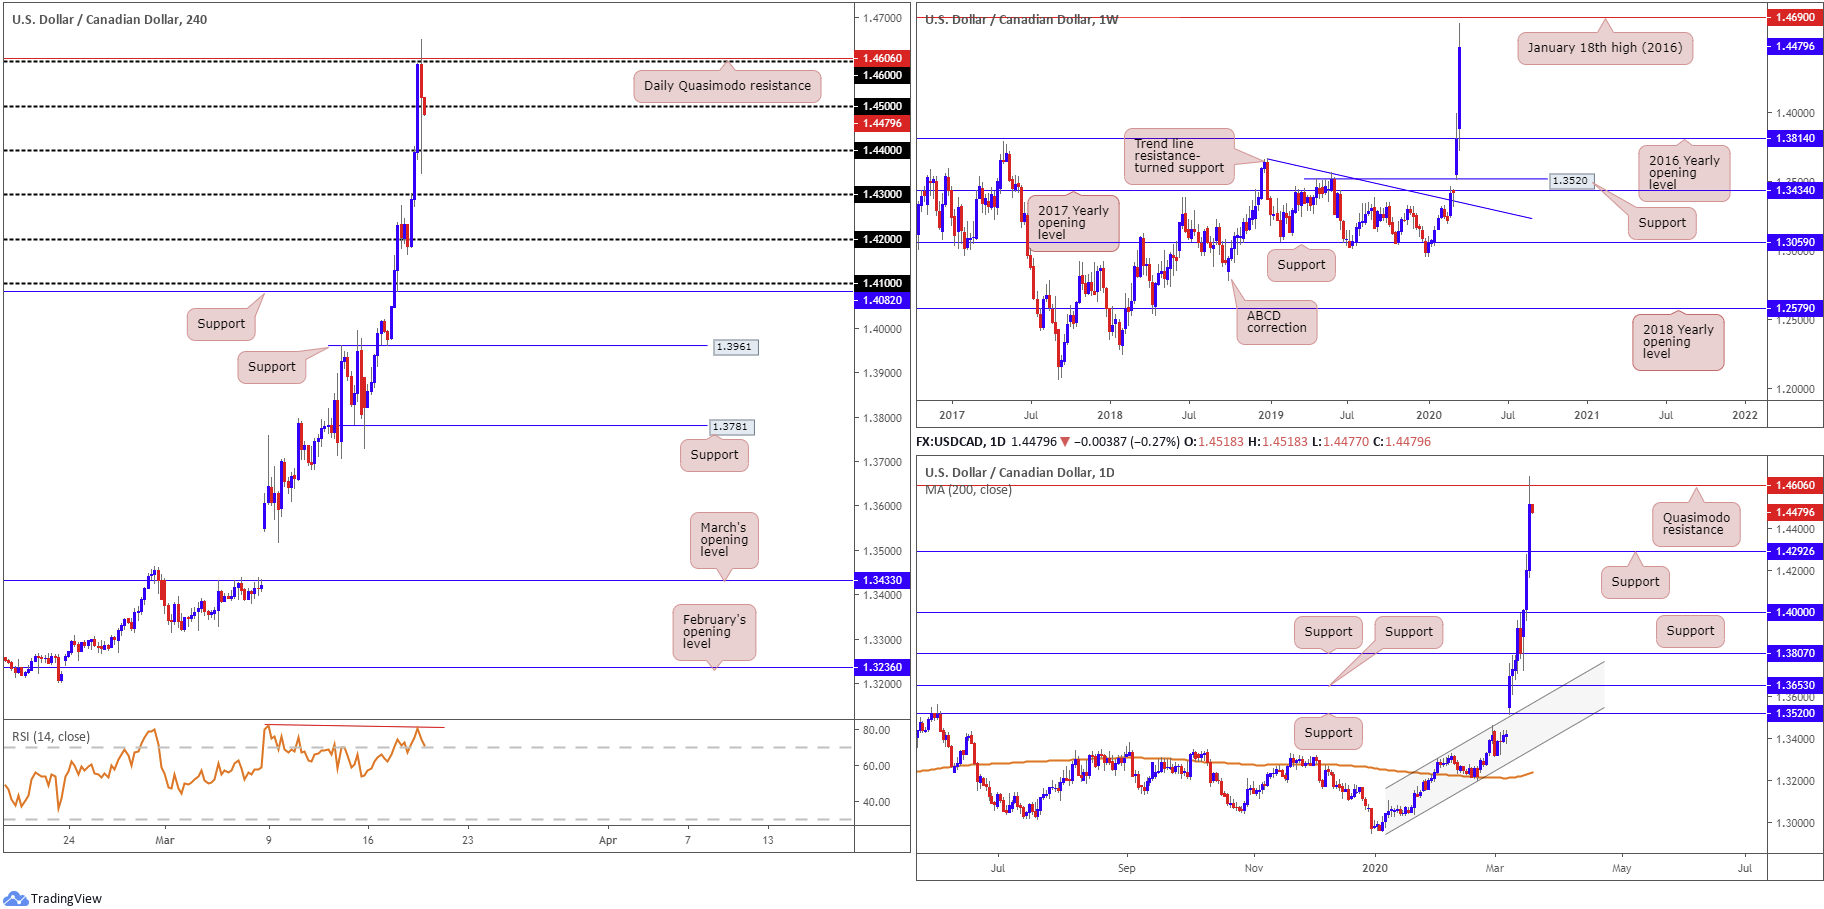The image size is (1824, 909).
Task: Click the blue 1.38070 price tag
Action: coord(1795,653)
